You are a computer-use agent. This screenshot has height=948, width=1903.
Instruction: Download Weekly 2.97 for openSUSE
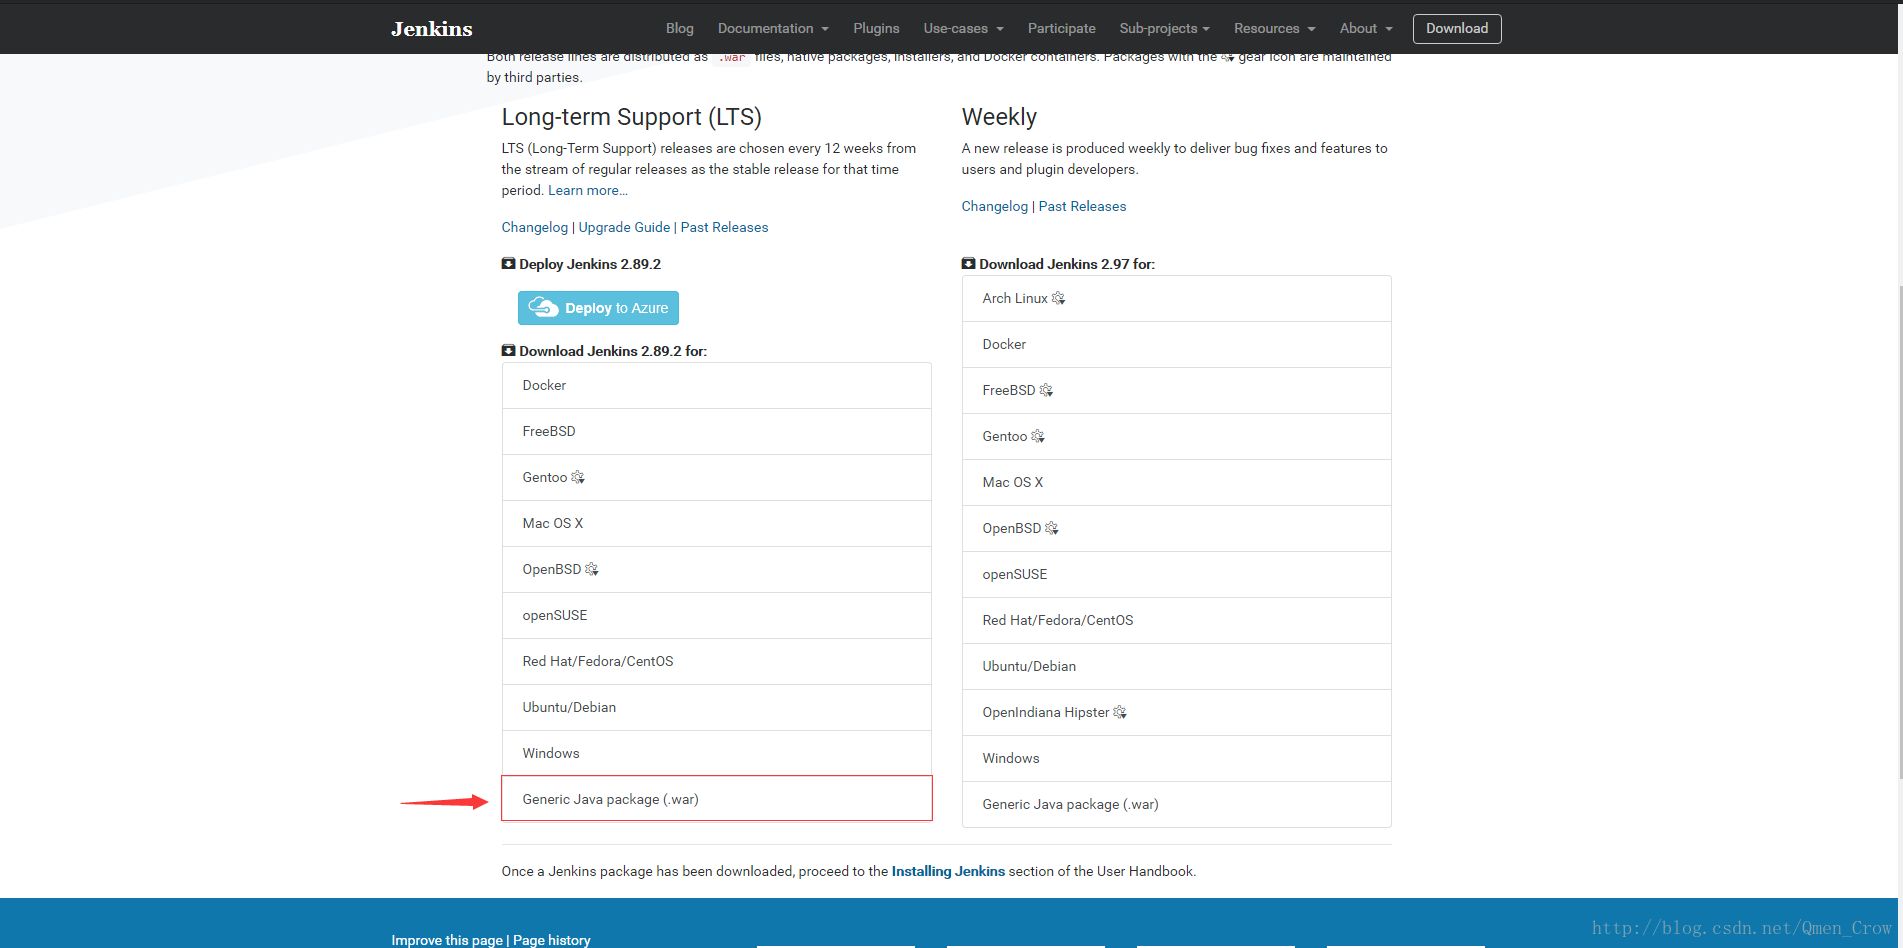[x=1176, y=574]
